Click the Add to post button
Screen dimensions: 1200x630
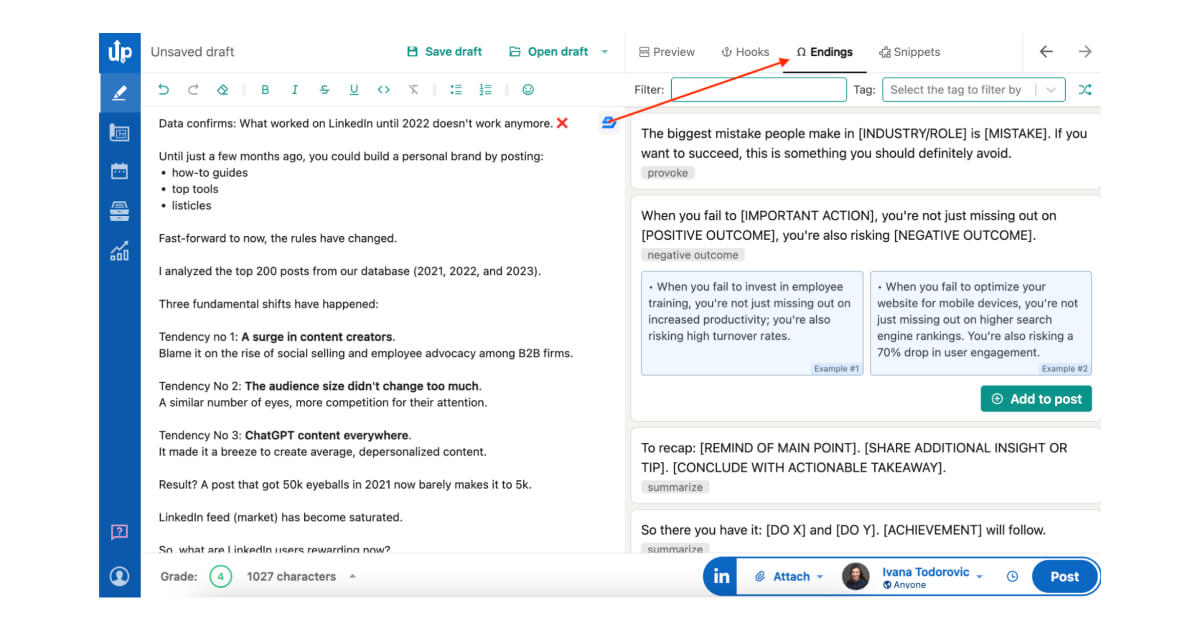coord(1036,398)
